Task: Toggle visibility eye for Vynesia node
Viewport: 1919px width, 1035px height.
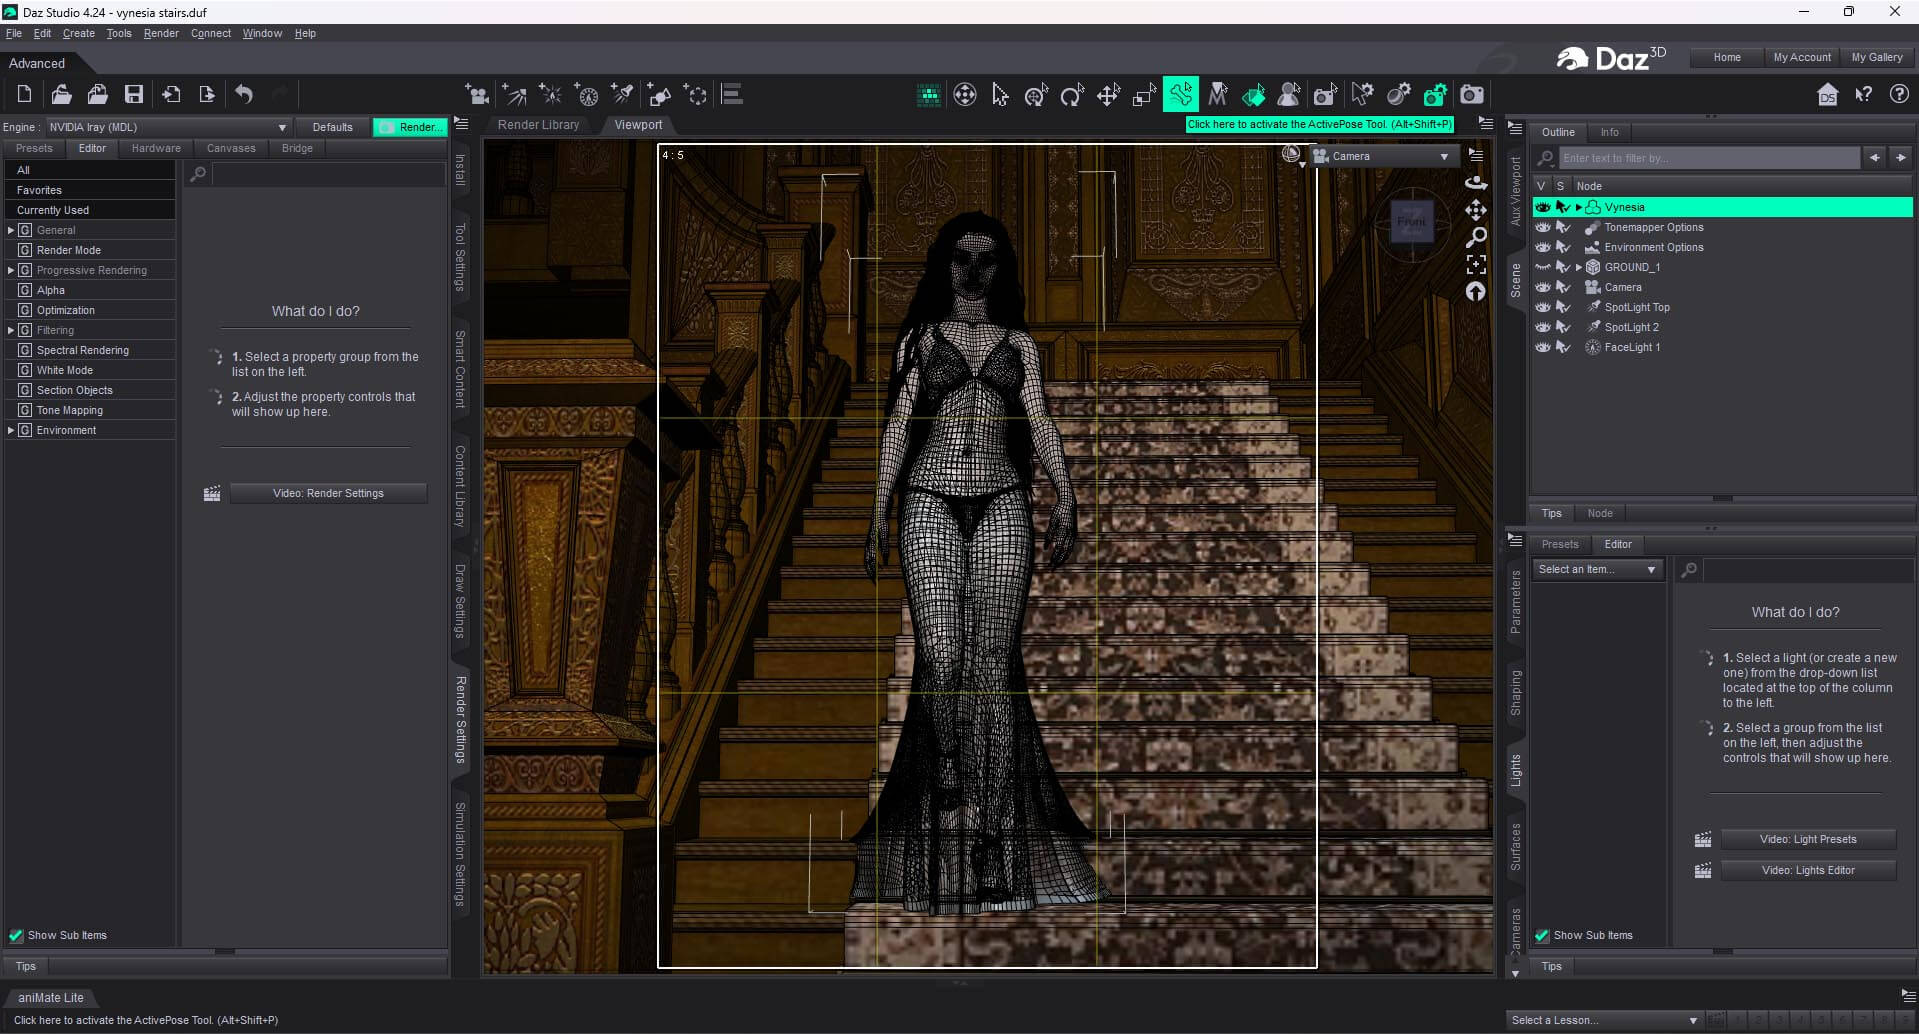Action: (x=1543, y=207)
